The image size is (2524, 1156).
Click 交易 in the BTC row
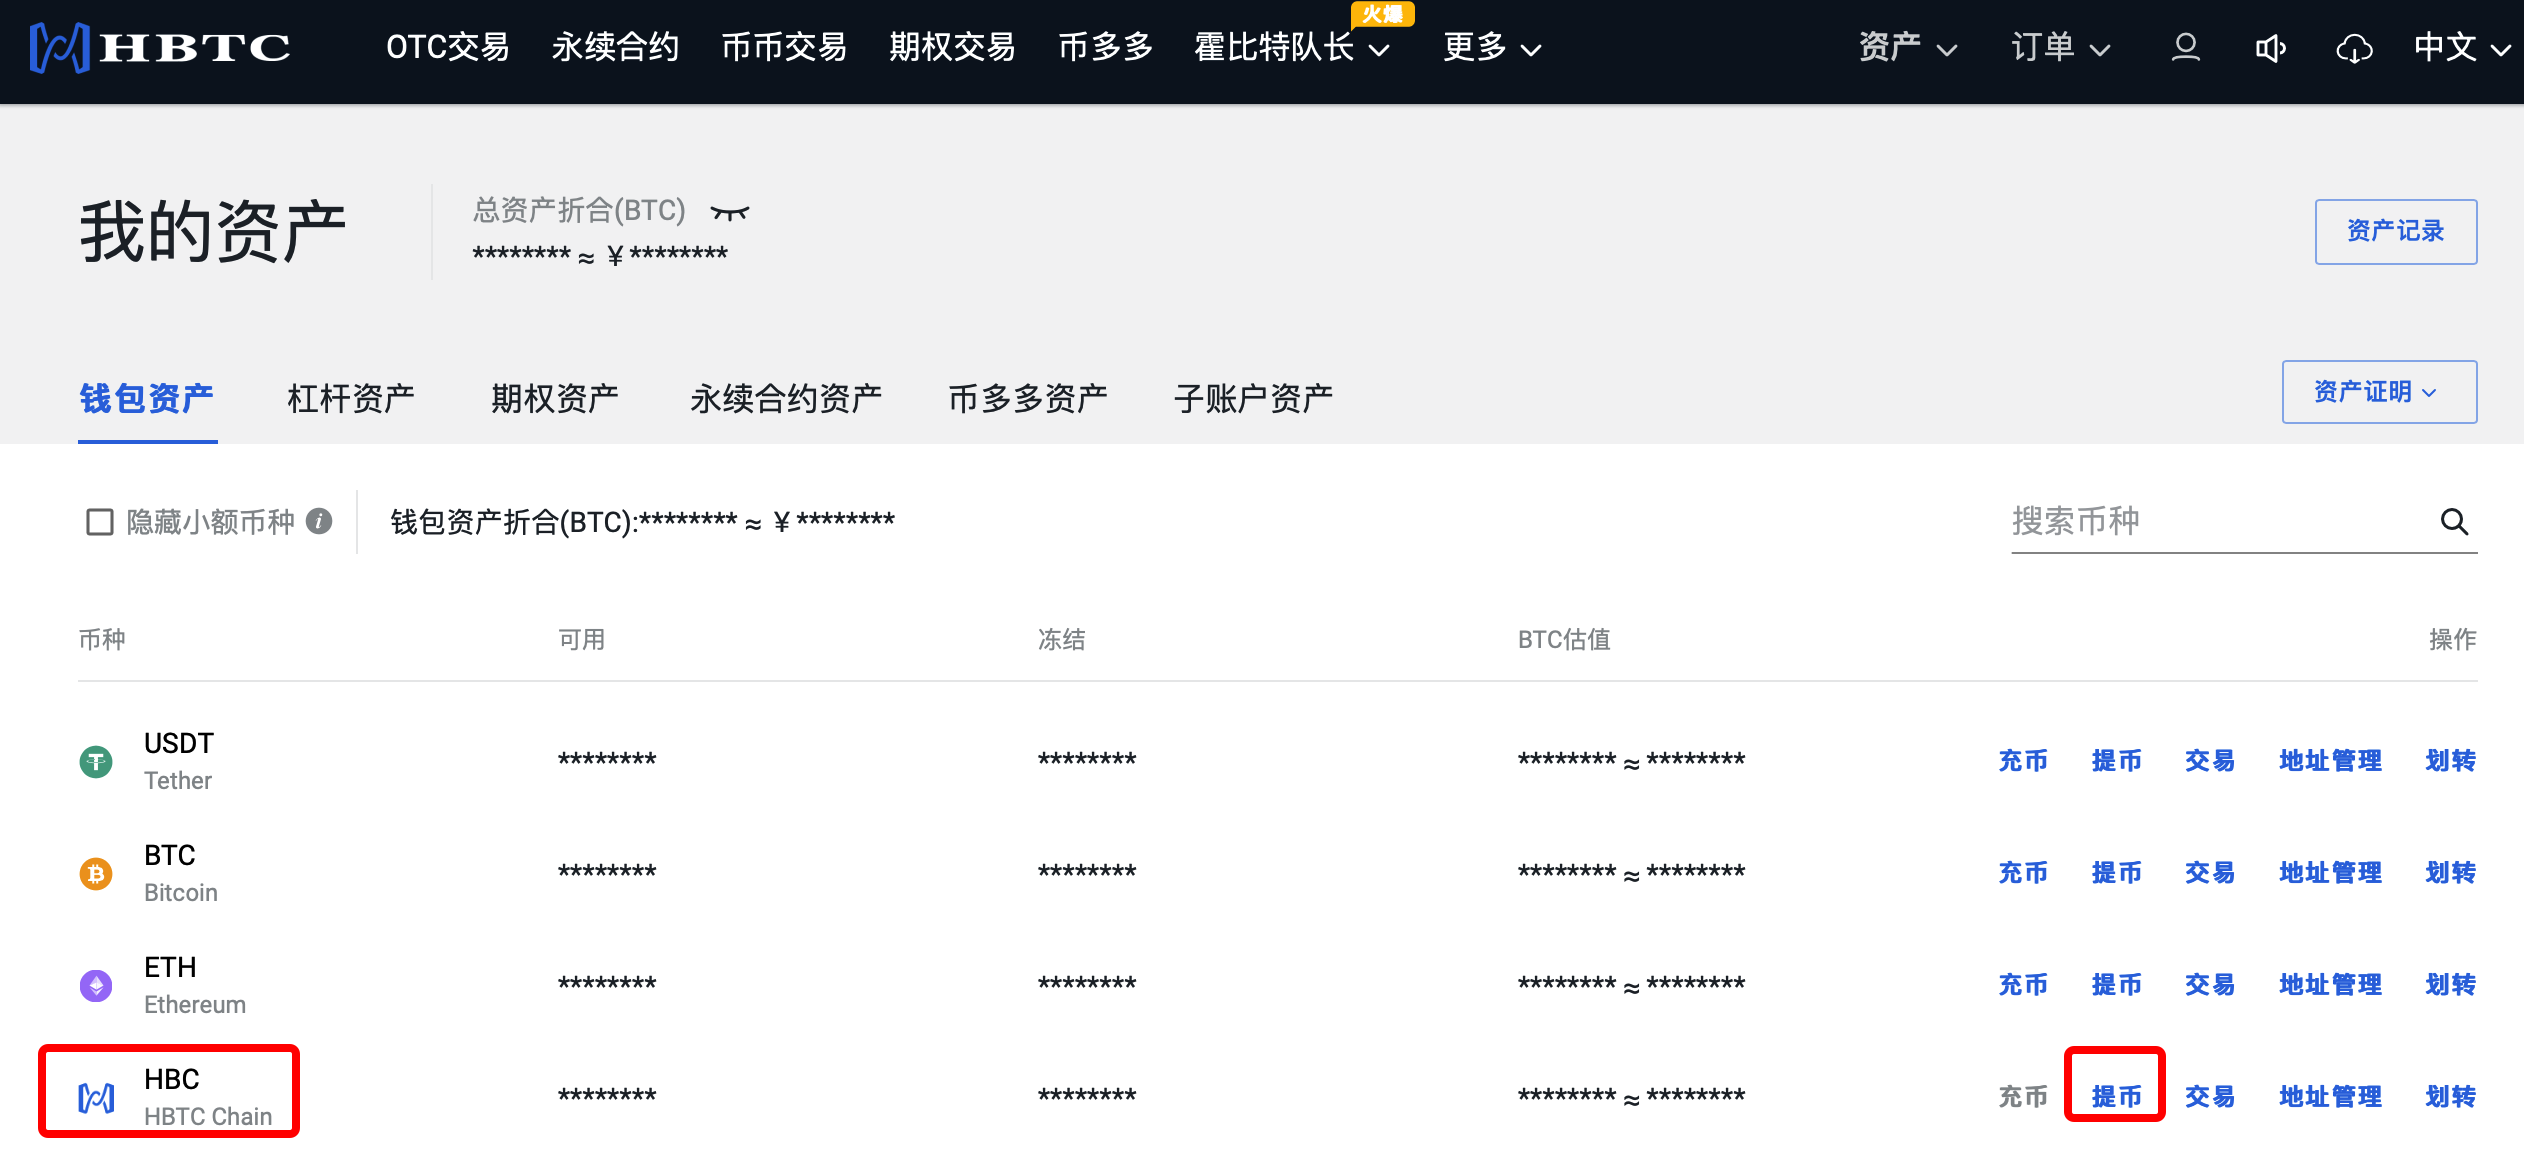[x=2210, y=873]
